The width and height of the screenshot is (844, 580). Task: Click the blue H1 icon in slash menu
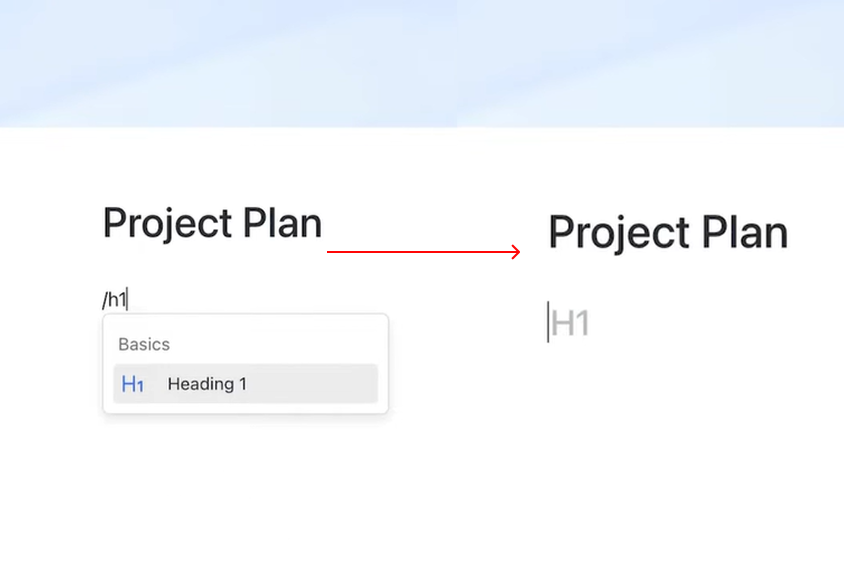[132, 384]
